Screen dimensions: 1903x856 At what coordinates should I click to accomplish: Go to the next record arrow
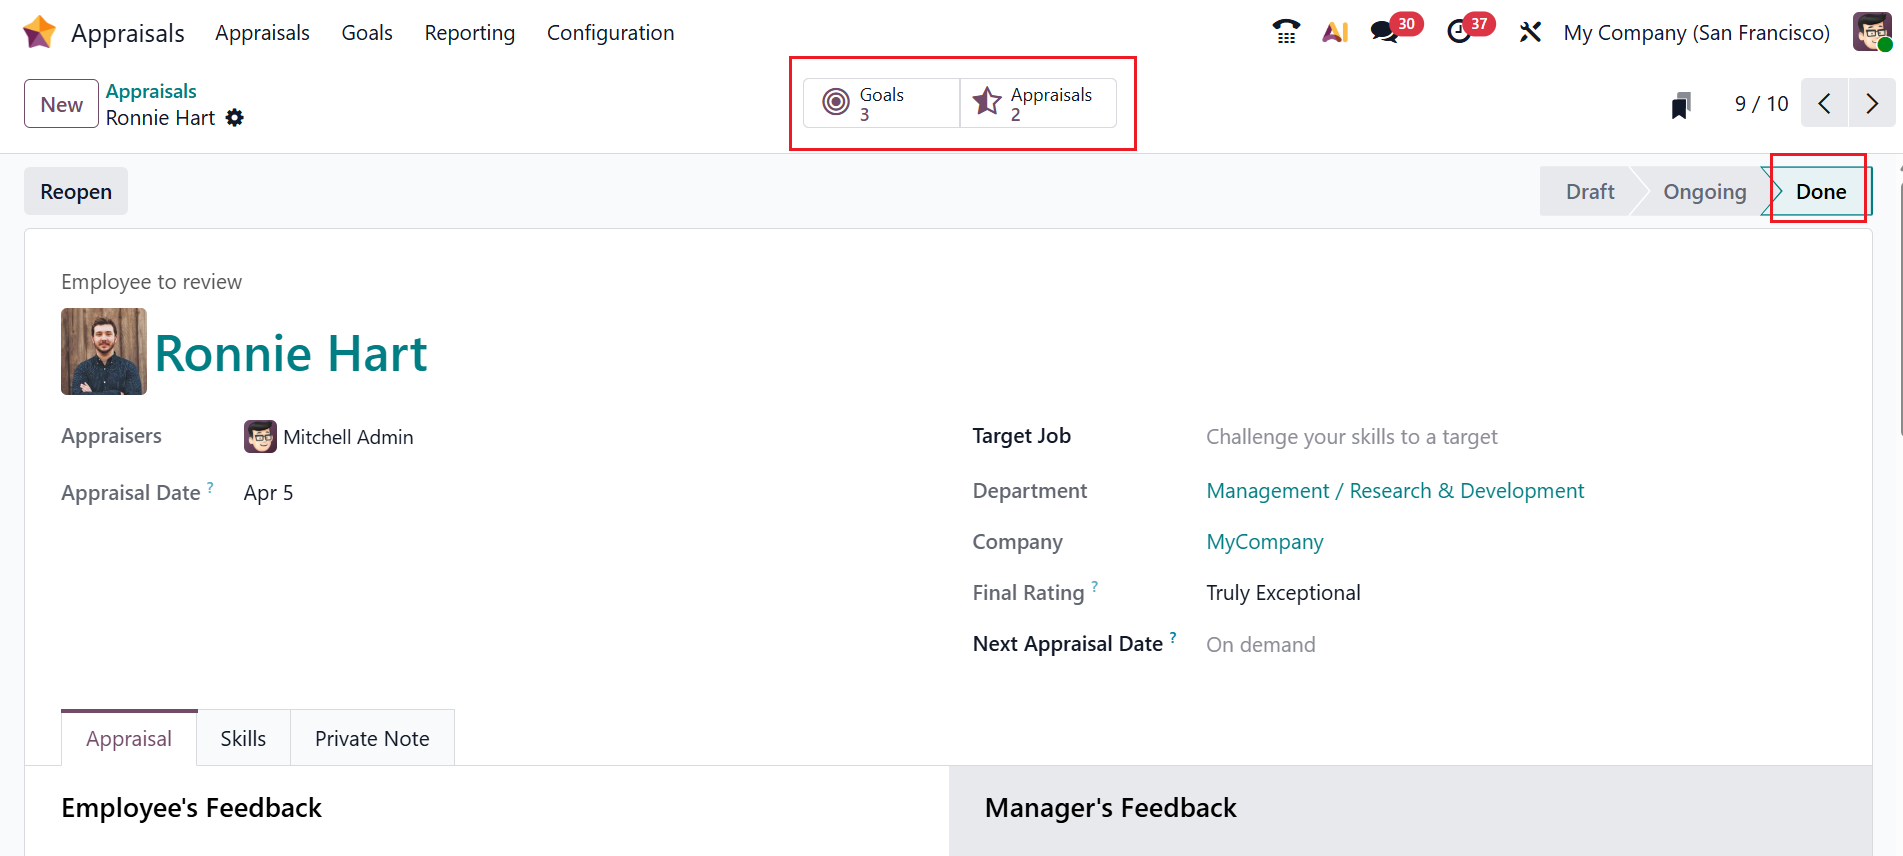pyautogui.click(x=1872, y=104)
